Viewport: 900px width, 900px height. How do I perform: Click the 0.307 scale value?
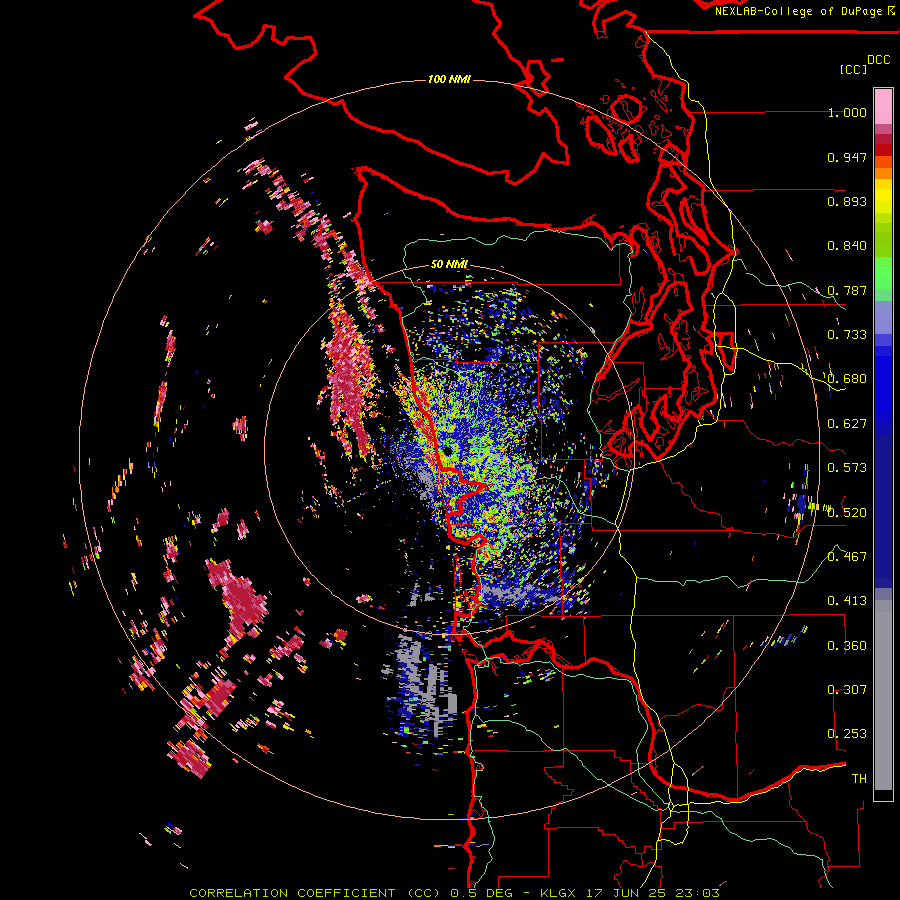click(847, 690)
